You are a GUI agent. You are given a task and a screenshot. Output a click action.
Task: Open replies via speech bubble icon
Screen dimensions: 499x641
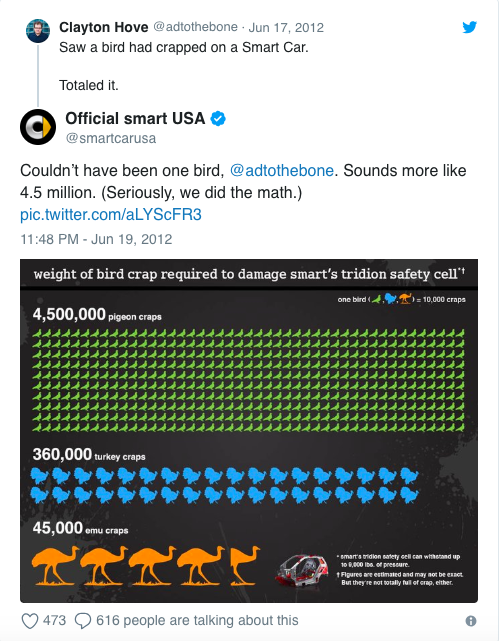point(83,621)
